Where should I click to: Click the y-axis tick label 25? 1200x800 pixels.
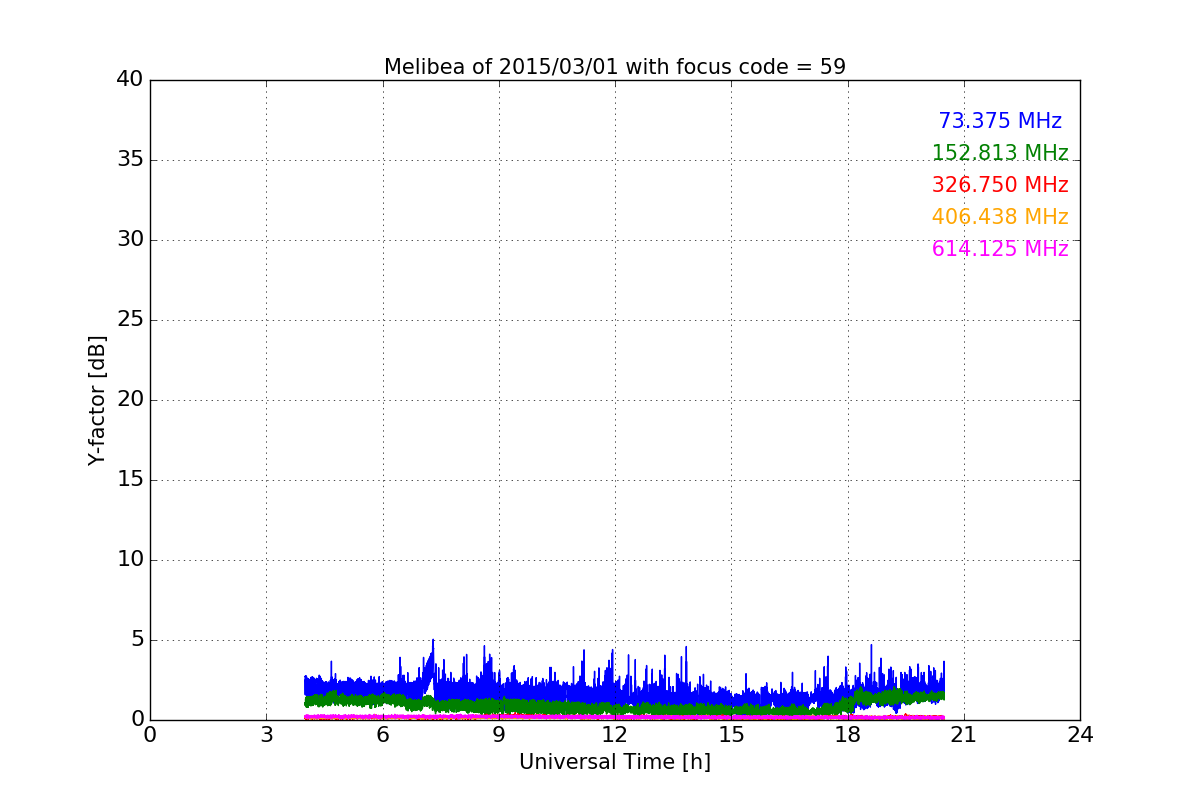(130, 320)
